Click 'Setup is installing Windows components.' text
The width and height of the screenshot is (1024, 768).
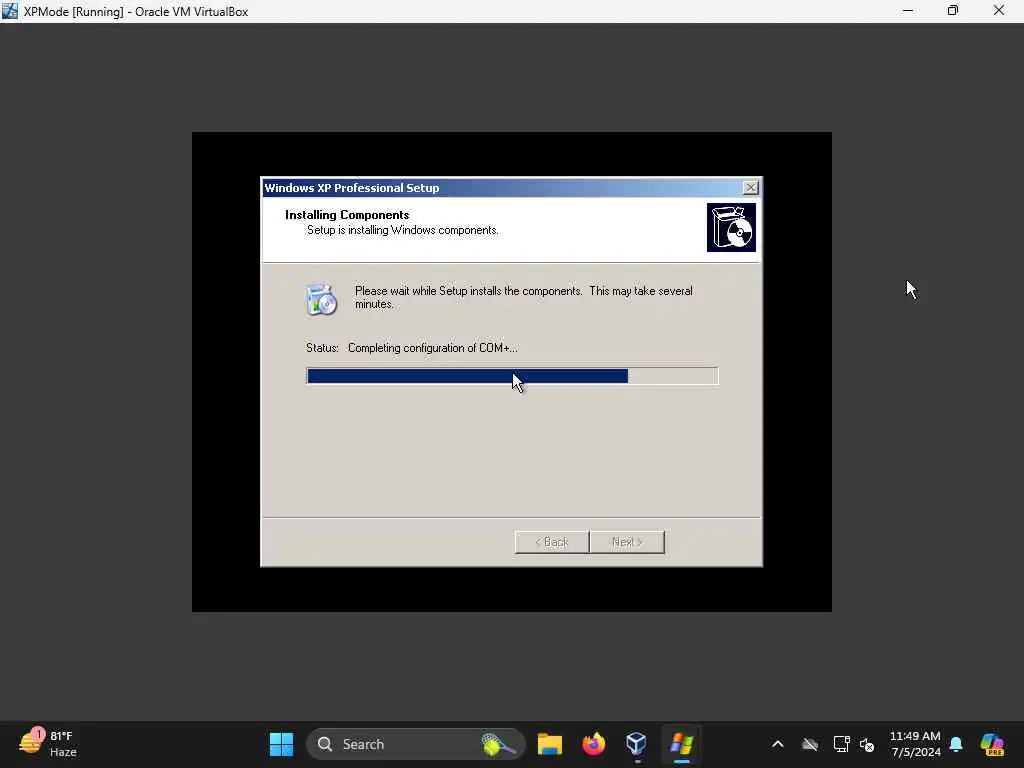click(x=402, y=230)
